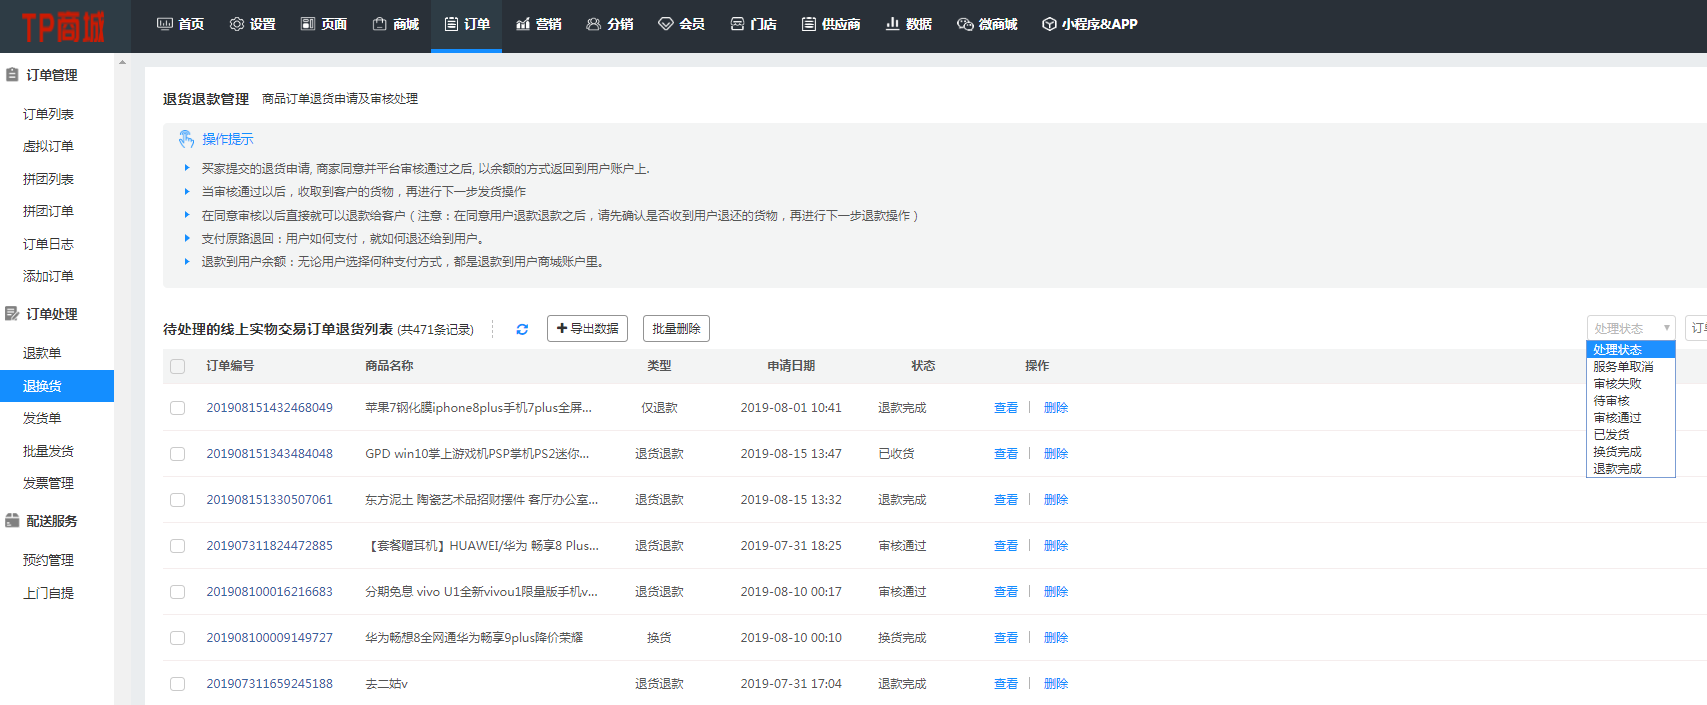Click the TP商城 logo
This screenshot has height=705, width=1707.
pos(63,27)
